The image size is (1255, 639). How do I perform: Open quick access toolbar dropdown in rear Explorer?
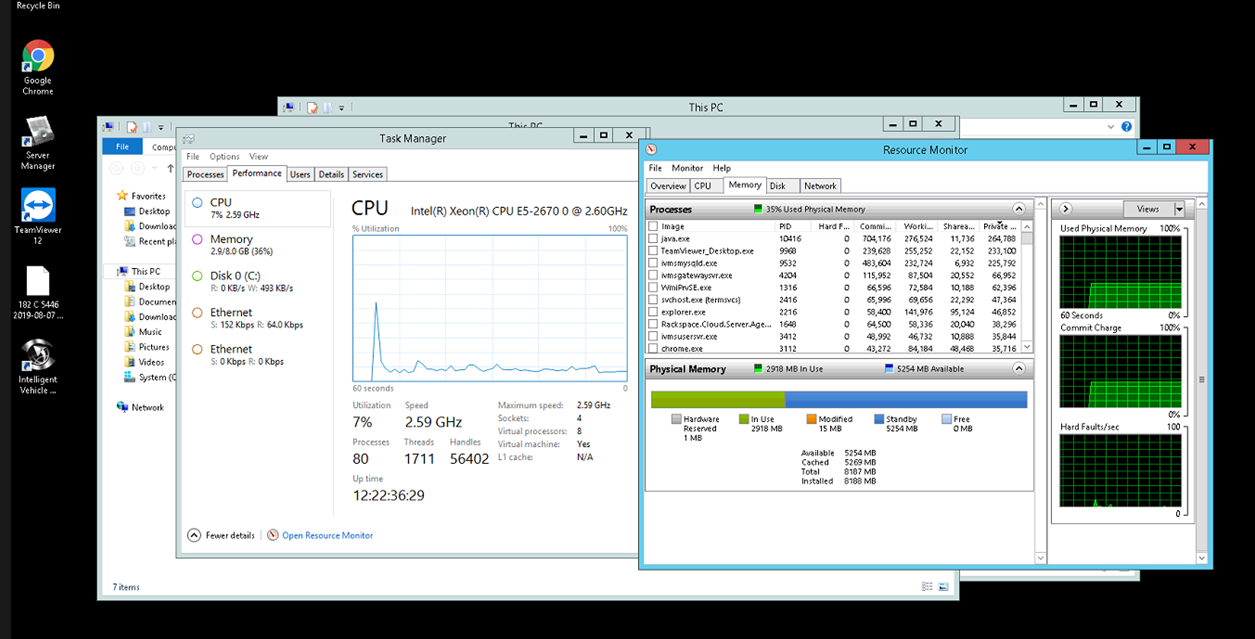pos(340,108)
